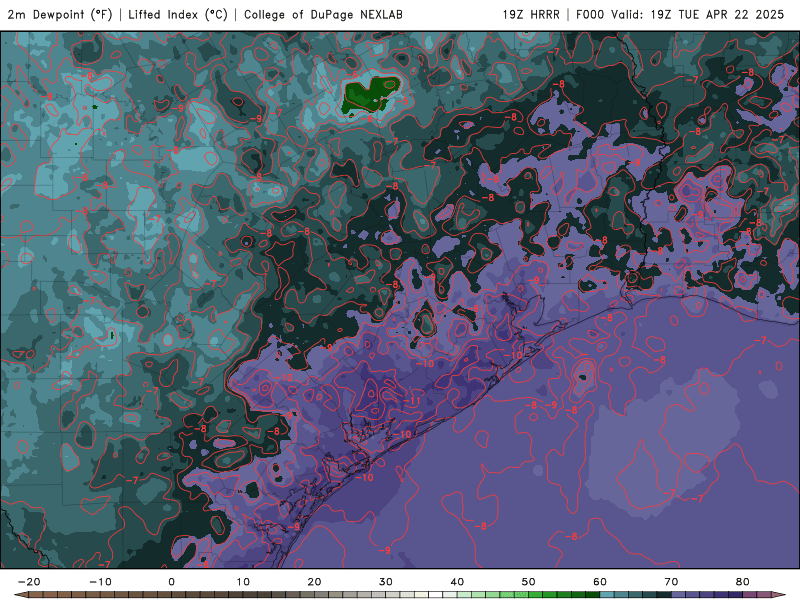Screen dimensions: 800x600
Task: Click the -20 colorbar label
Action: [29, 582]
